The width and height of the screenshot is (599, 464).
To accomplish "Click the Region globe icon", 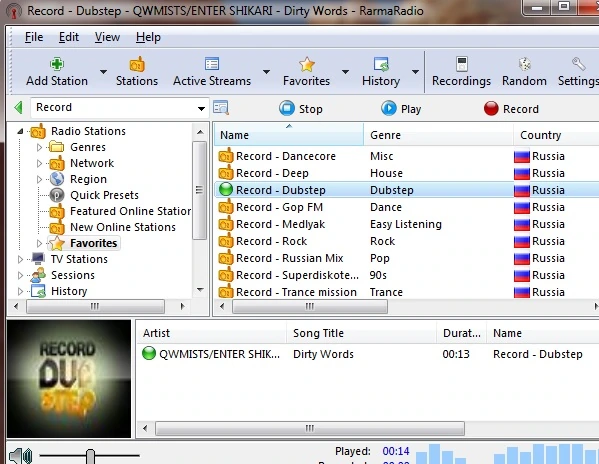I will pyautogui.click(x=57, y=179).
